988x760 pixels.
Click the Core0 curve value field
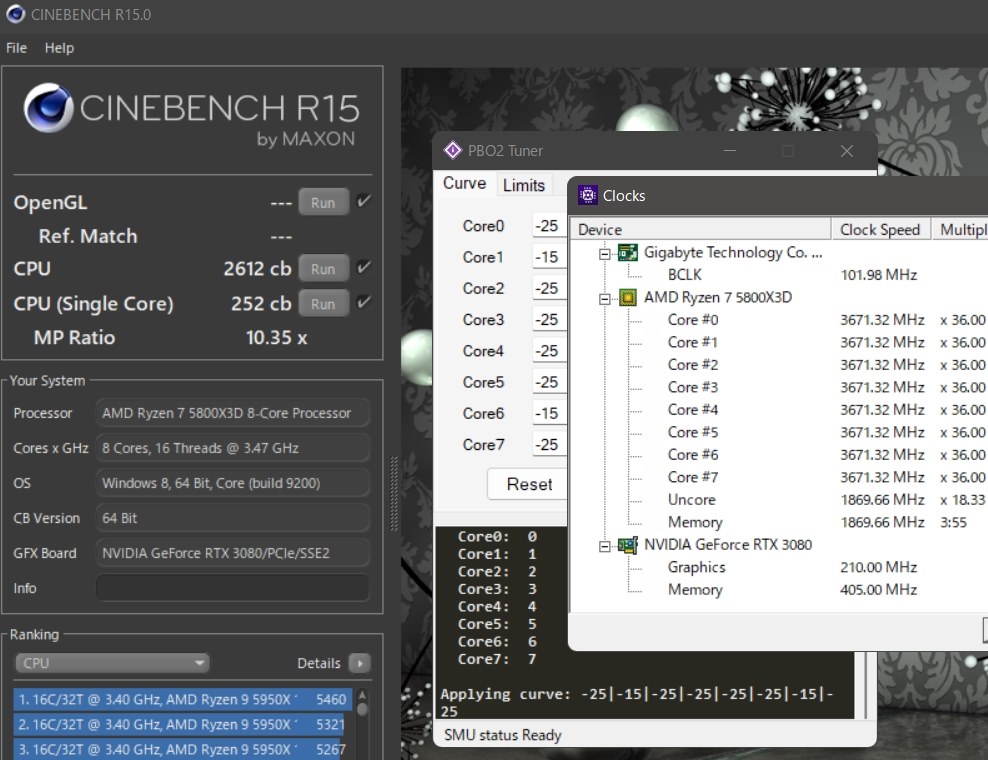tap(549, 226)
